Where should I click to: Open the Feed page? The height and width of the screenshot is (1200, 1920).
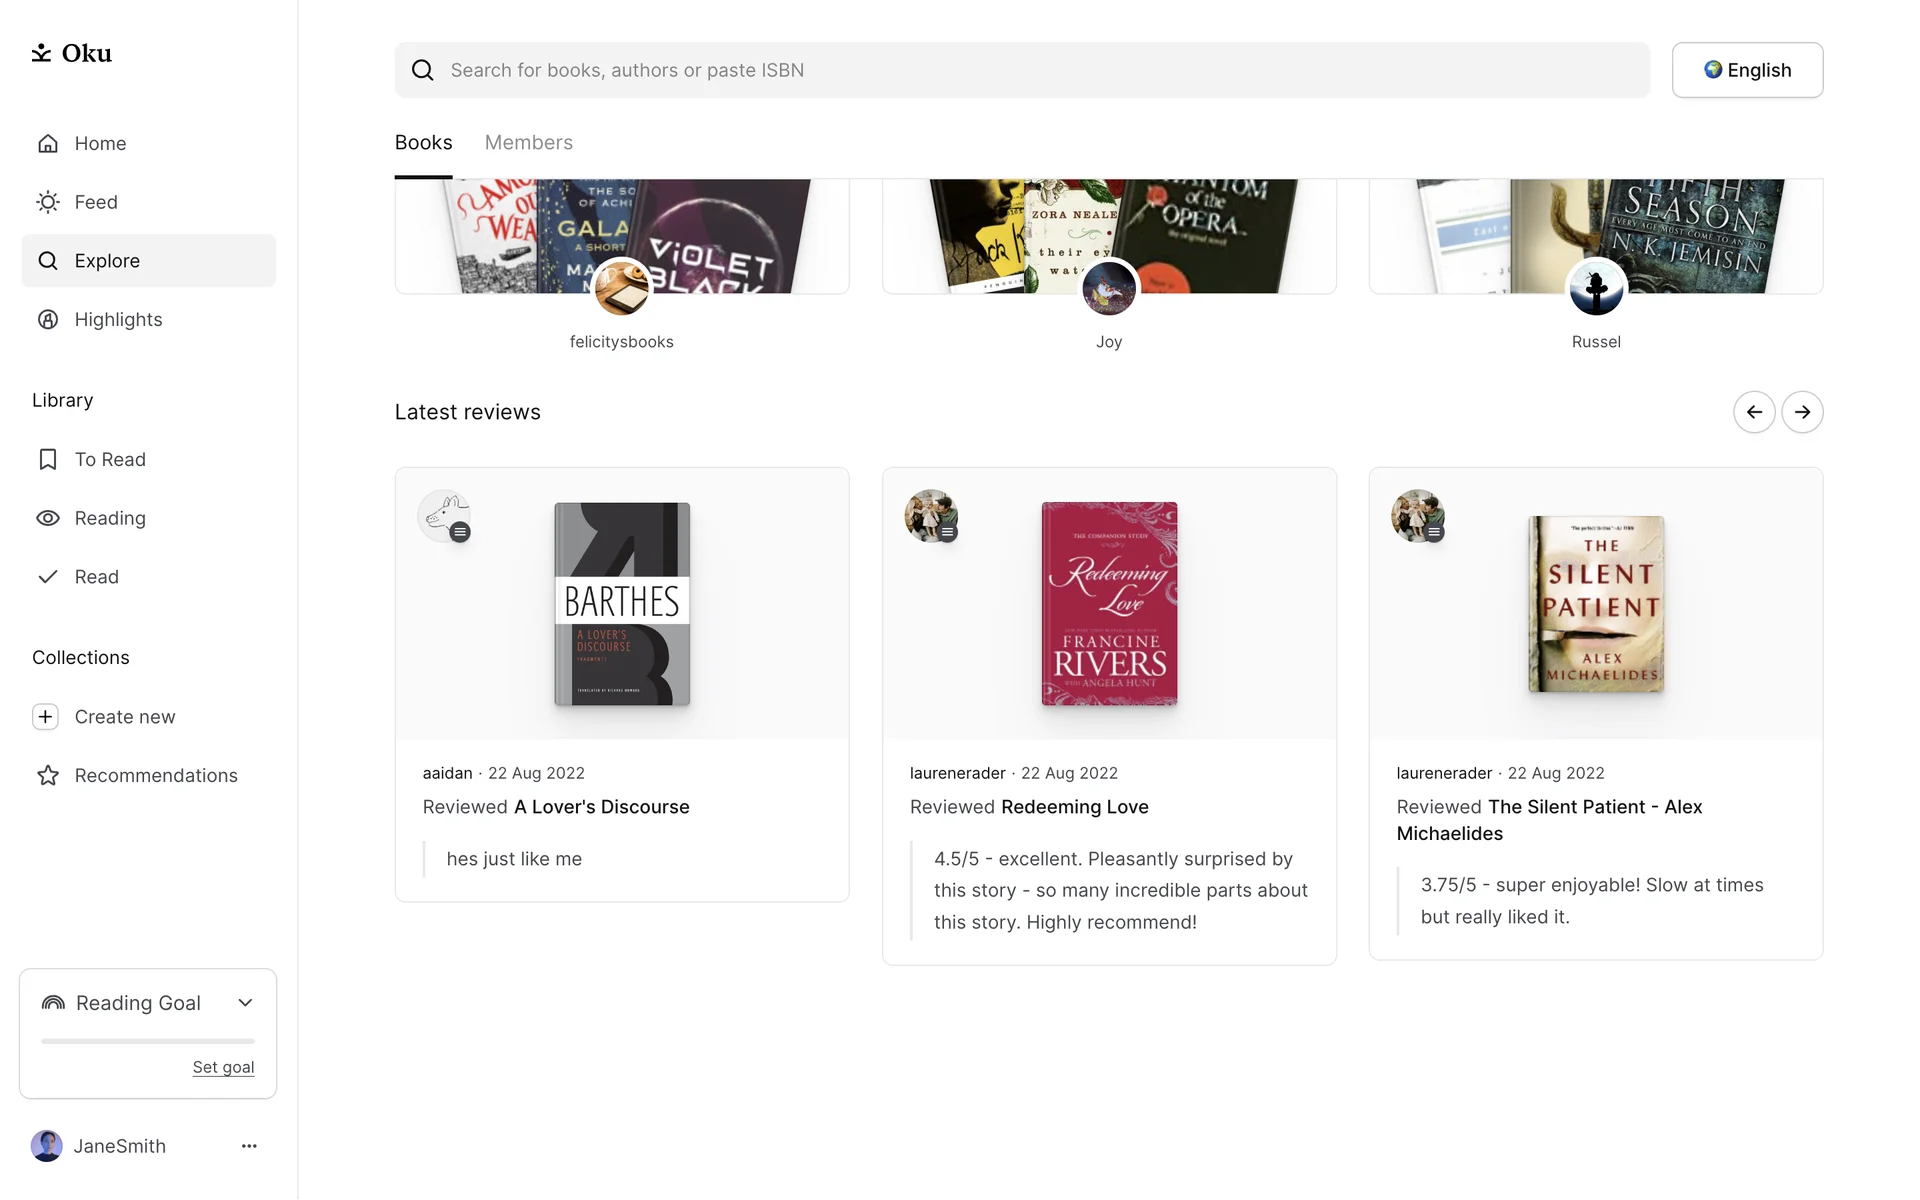click(96, 202)
